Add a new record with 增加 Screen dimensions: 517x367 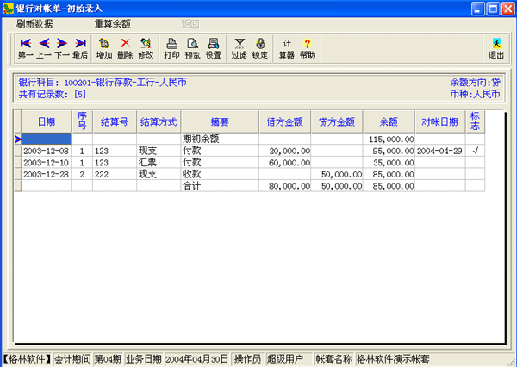(x=104, y=48)
